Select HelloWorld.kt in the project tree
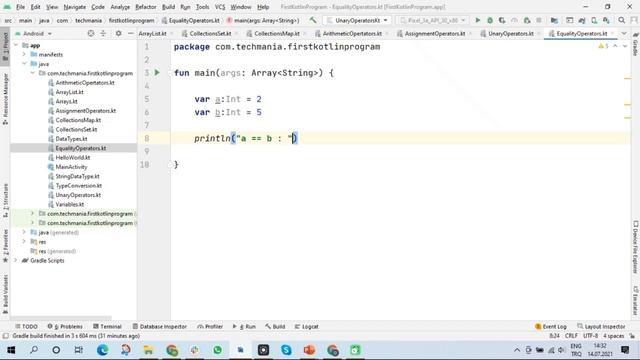Screen dimensions: 640x360 click(x=73, y=158)
